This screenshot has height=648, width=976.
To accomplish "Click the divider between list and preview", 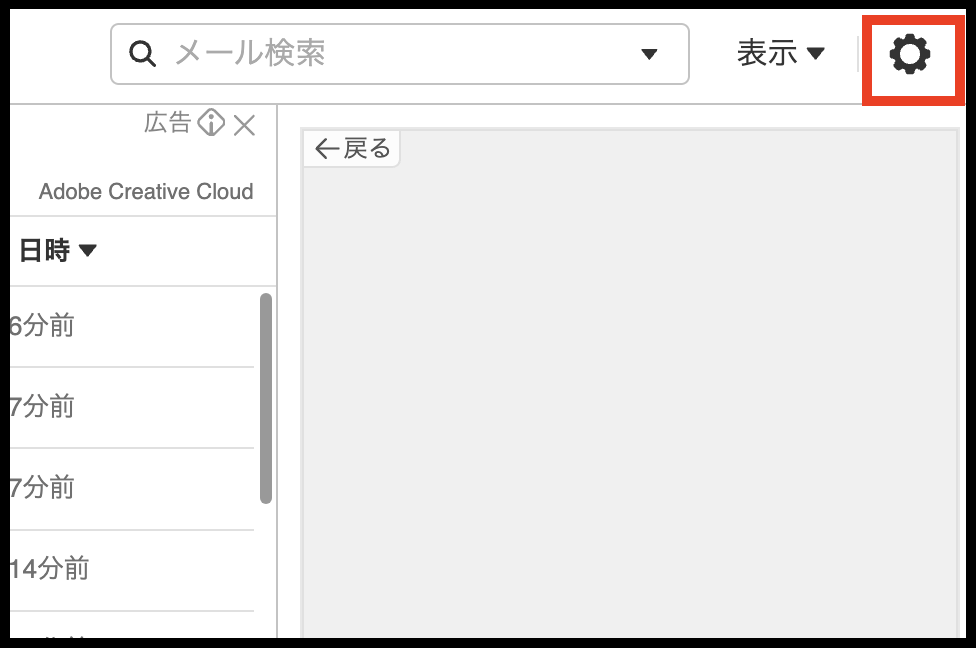I will pyautogui.click(x=277, y=400).
